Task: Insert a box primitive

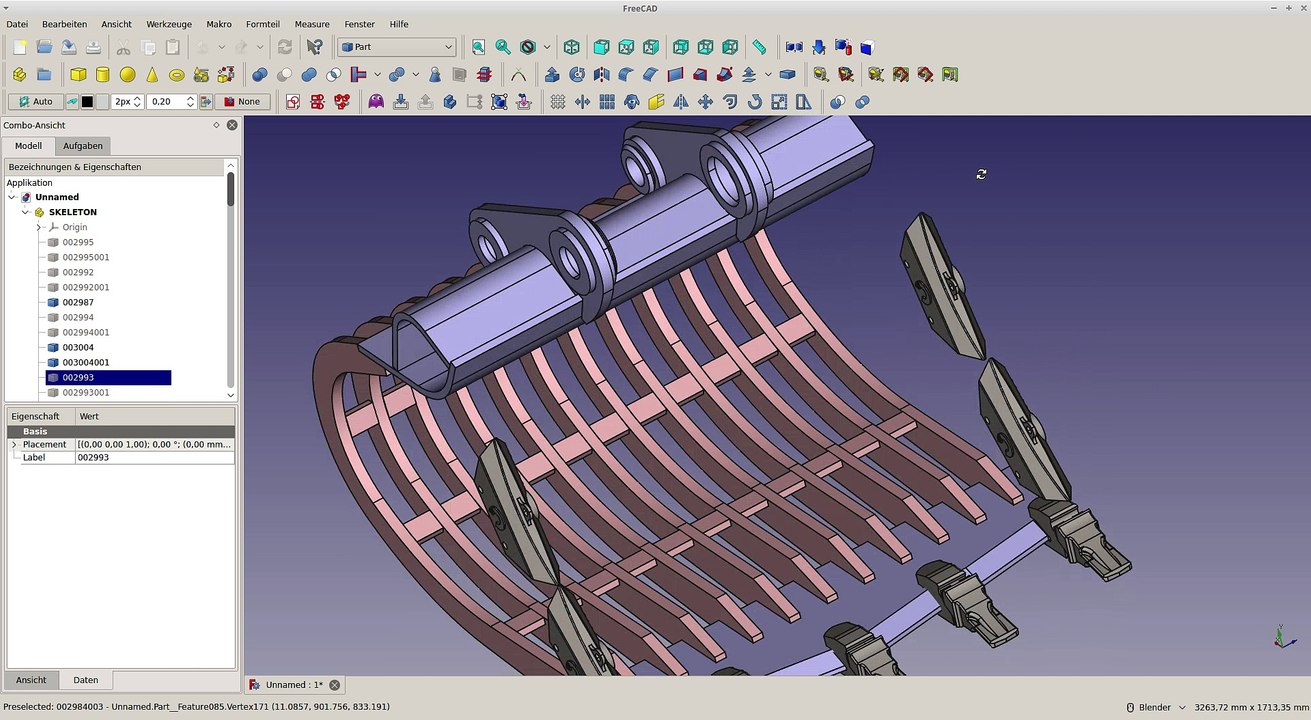Action: click(78, 74)
